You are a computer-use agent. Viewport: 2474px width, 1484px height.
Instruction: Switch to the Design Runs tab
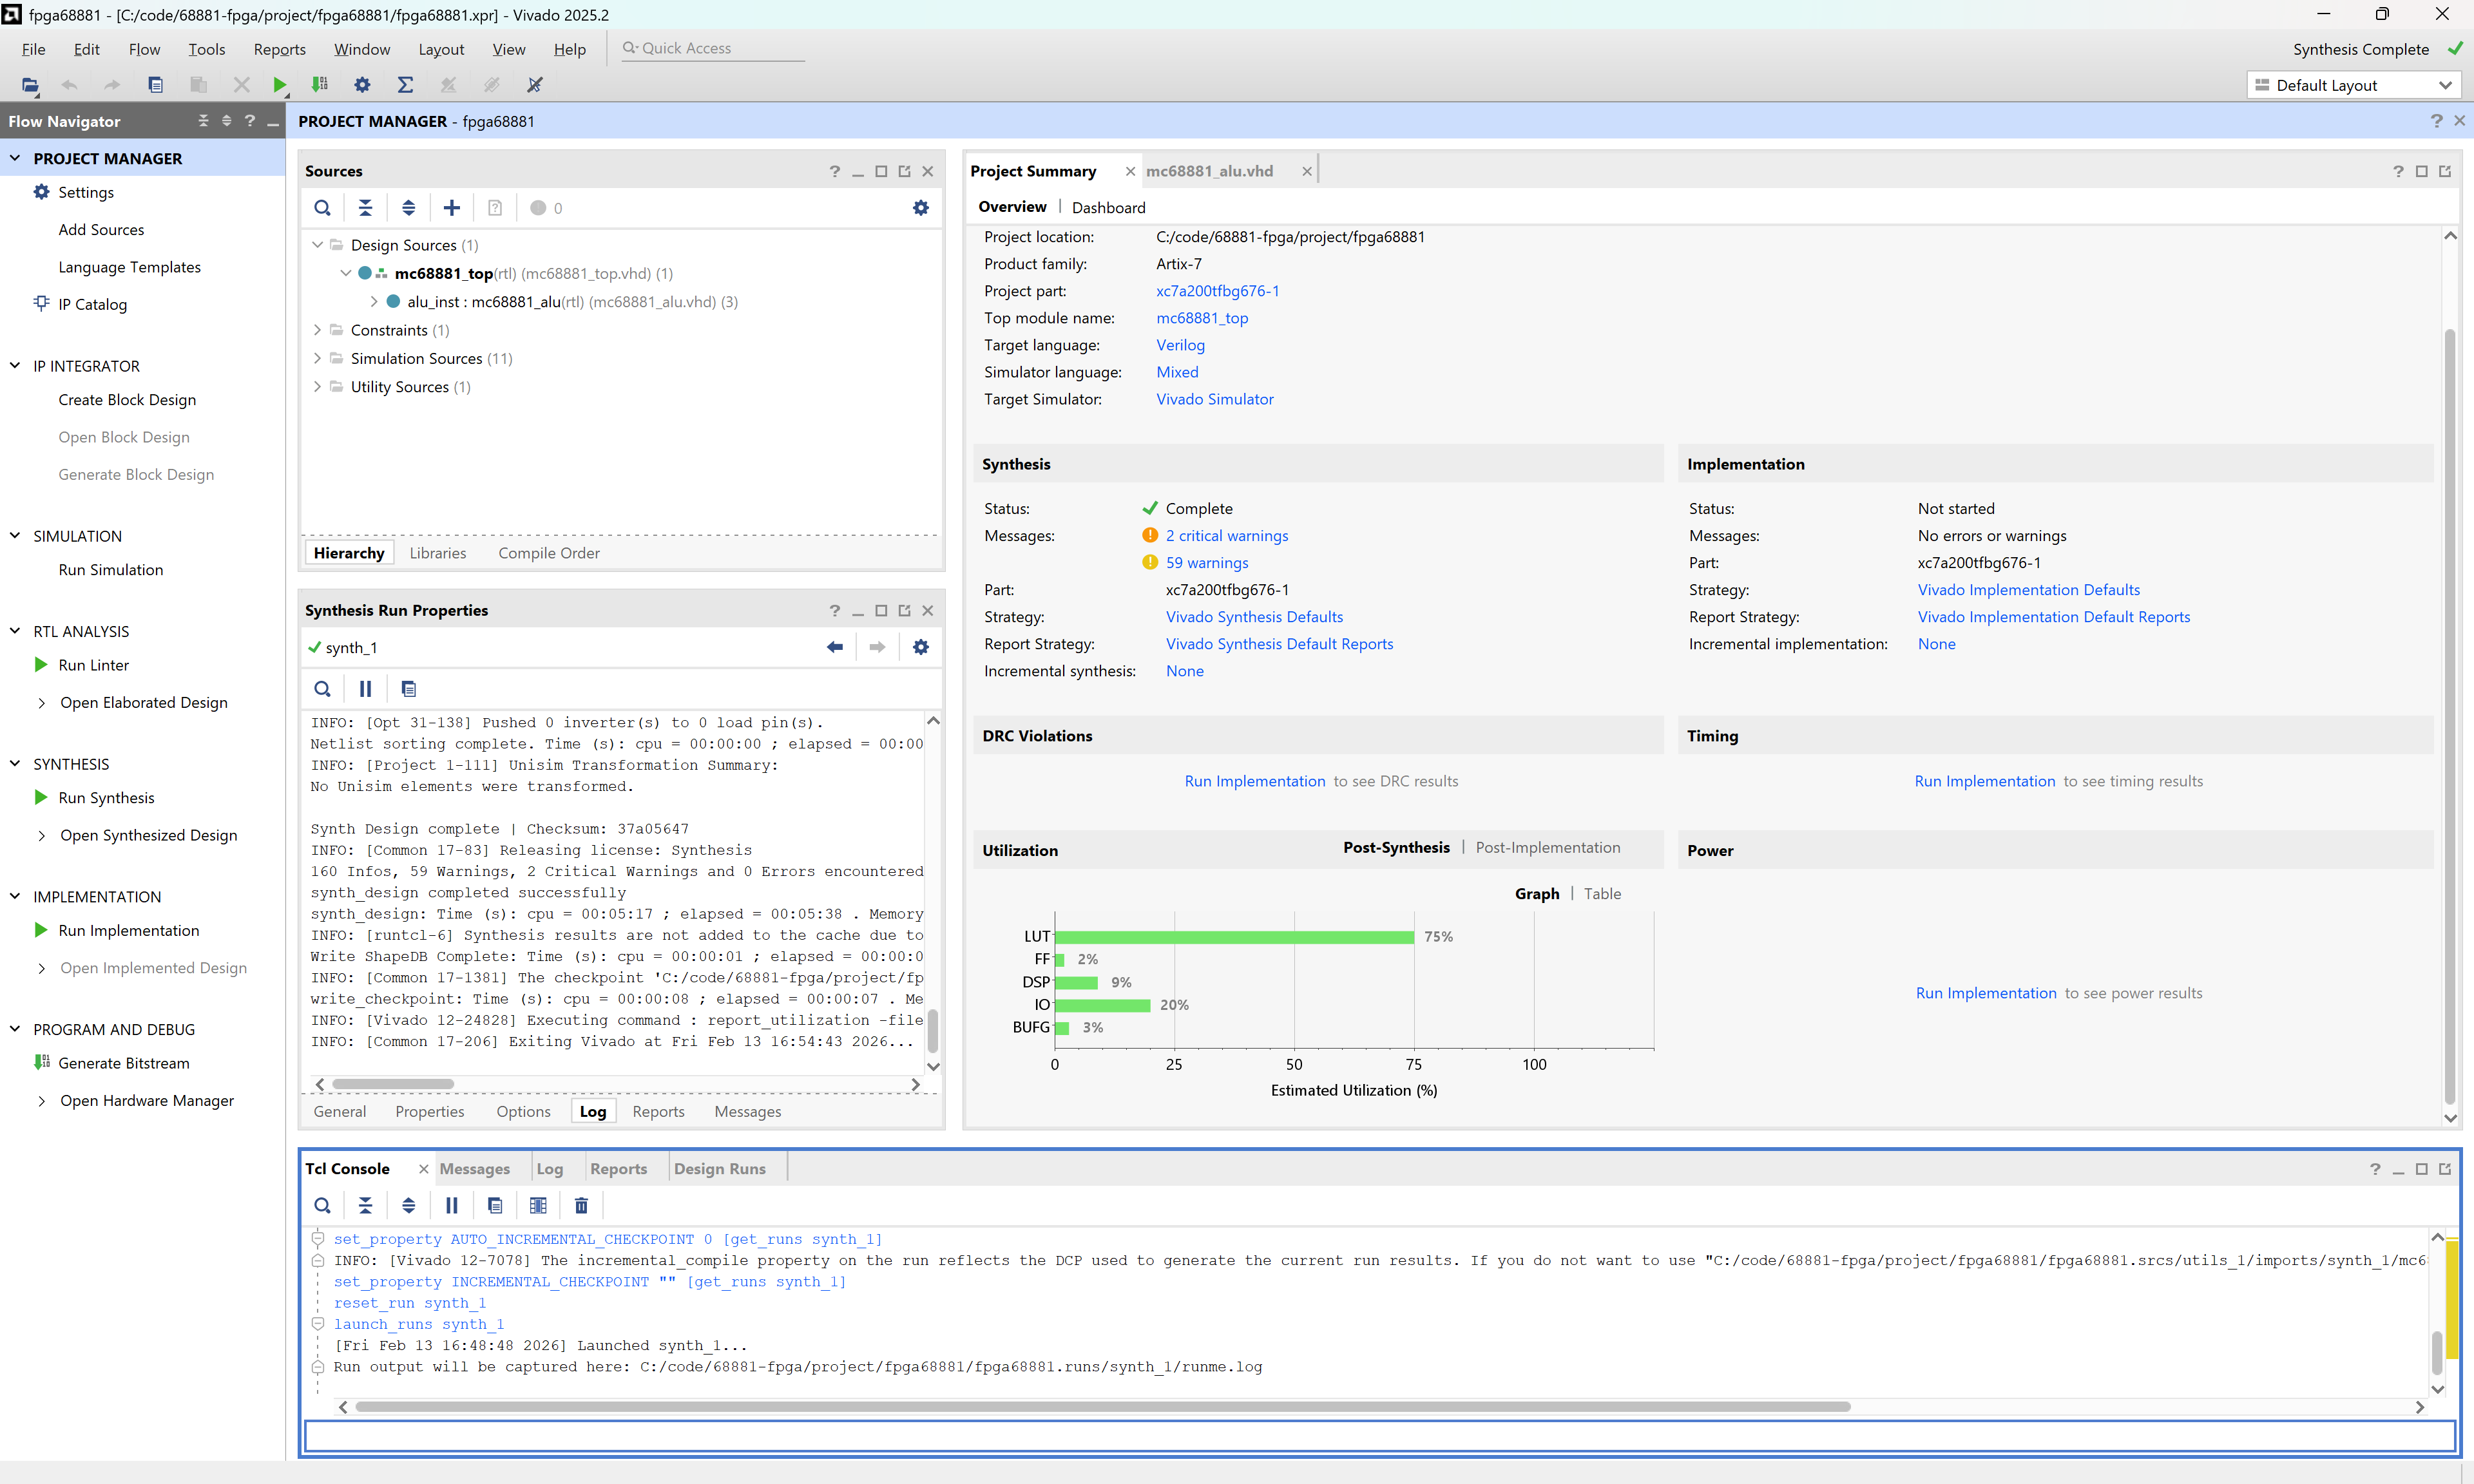click(719, 1168)
